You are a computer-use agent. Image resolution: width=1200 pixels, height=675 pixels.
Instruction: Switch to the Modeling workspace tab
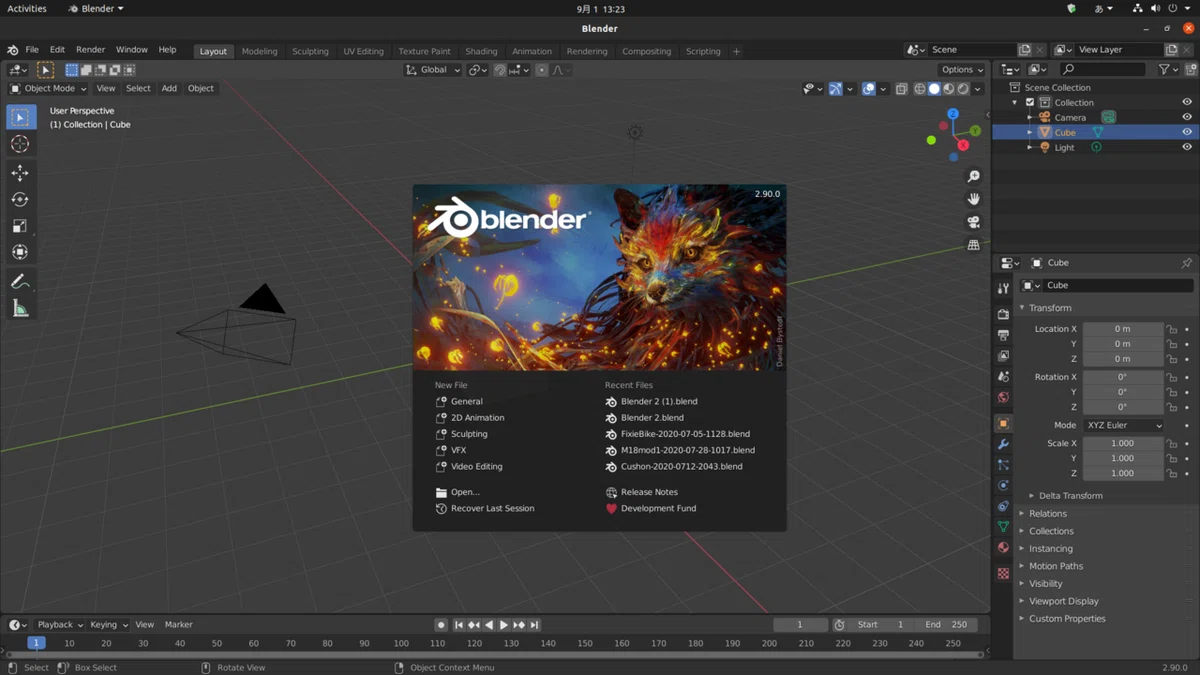(259, 51)
